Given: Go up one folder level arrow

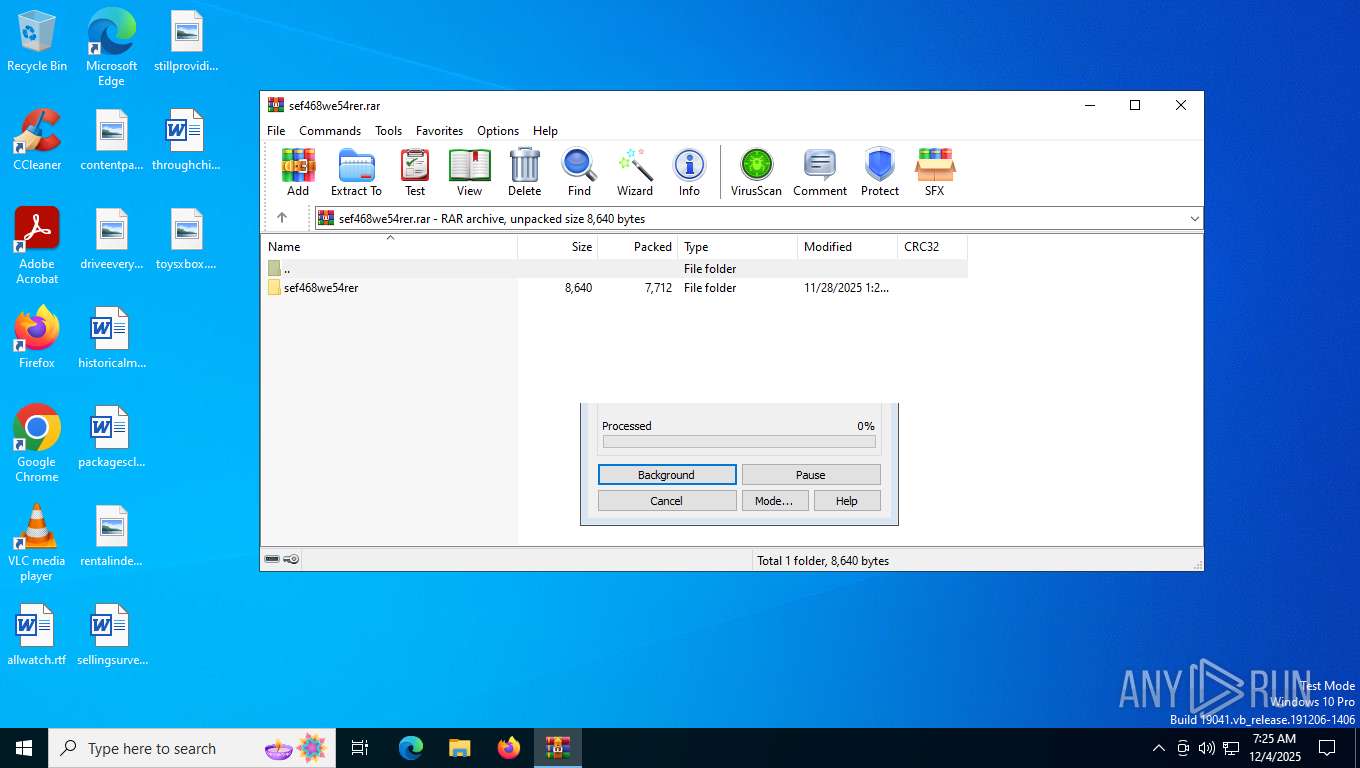Looking at the screenshot, I should [x=282, y=218].
